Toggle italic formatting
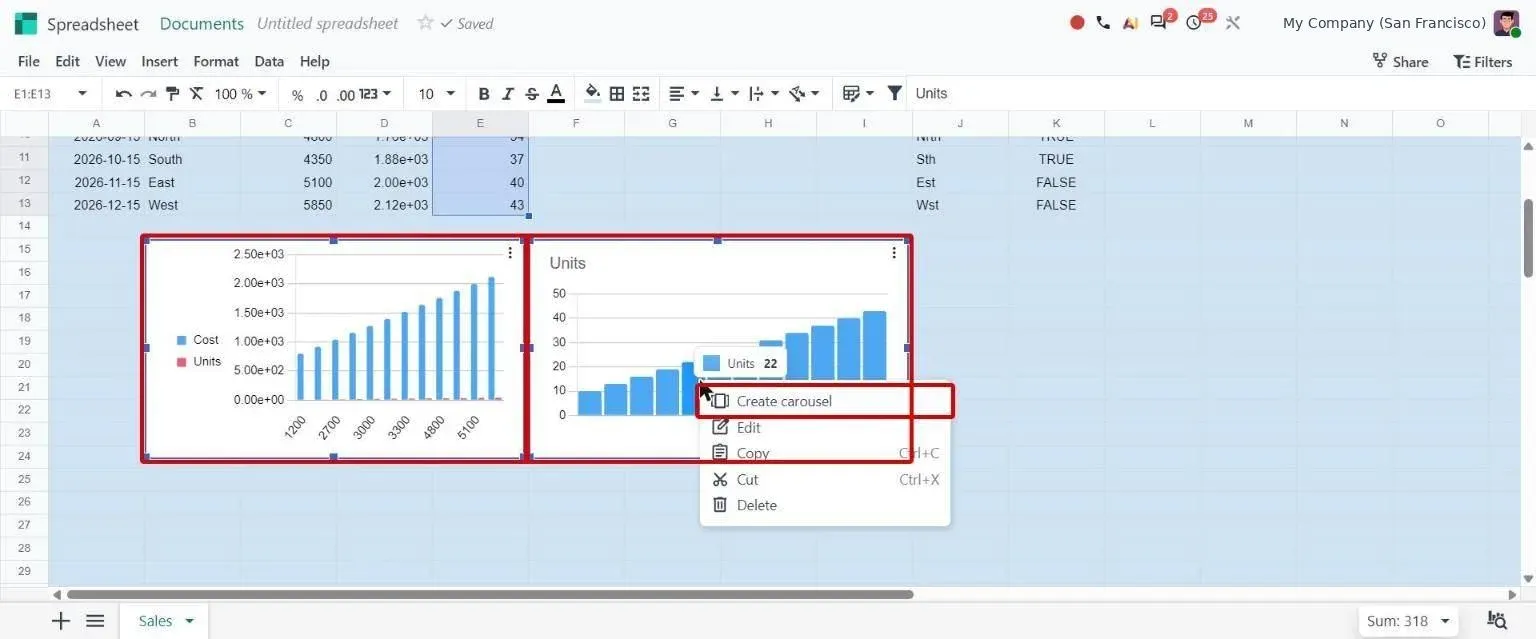The width and height of the screenshot is (1536, 639). pyautogui.click(x=508, y=94)
